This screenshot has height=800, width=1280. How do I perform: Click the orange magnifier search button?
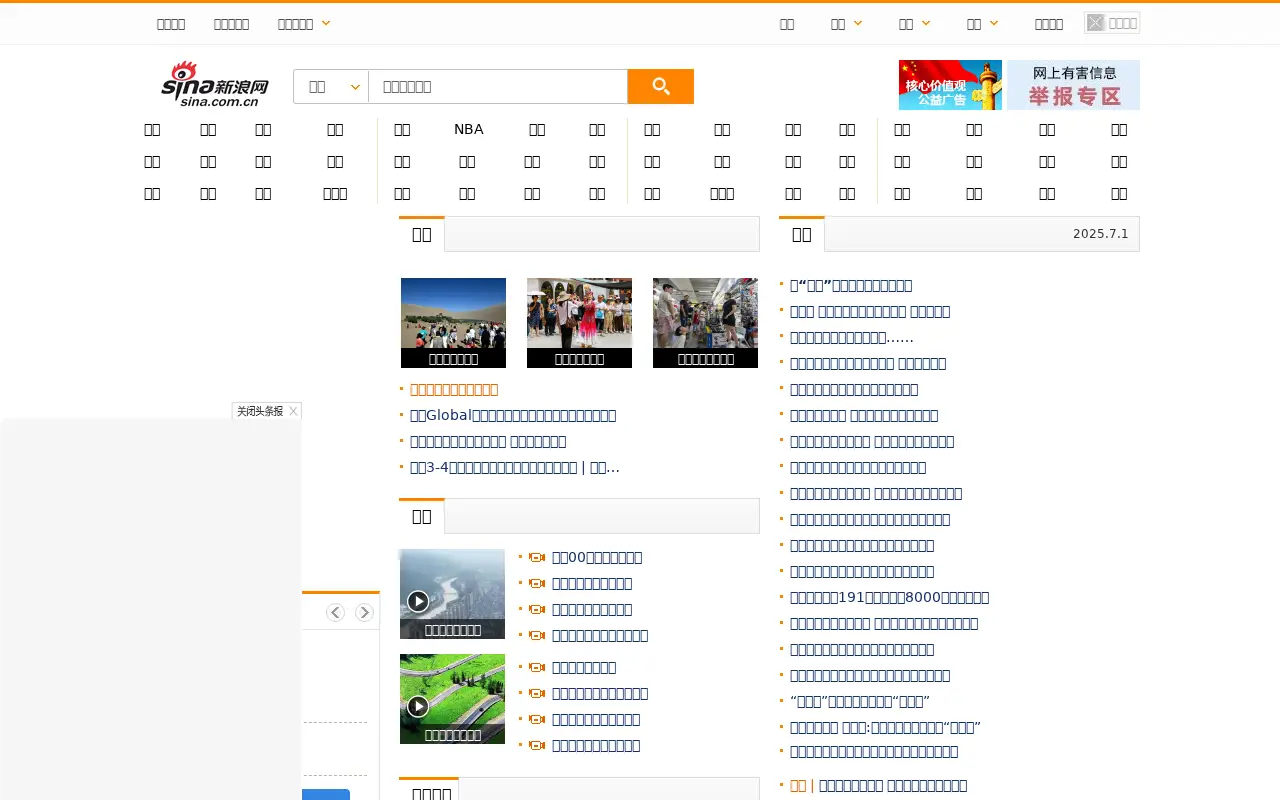coord(660,87)
